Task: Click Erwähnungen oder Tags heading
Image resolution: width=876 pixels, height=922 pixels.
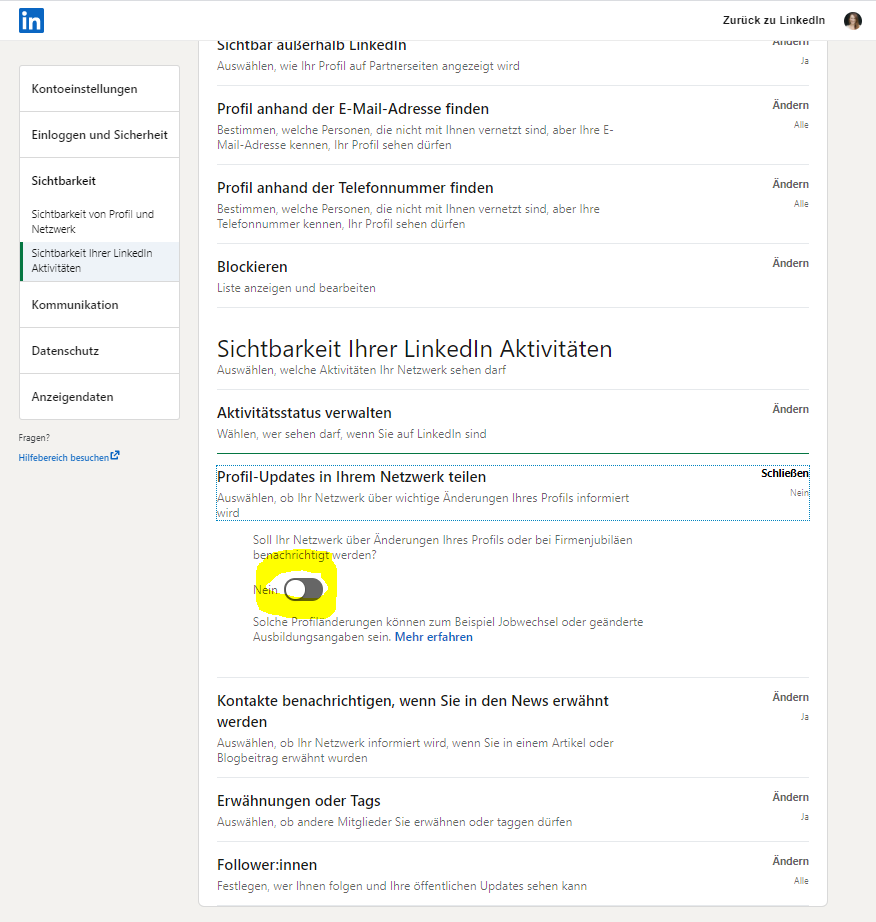Action: click(299, 801)
